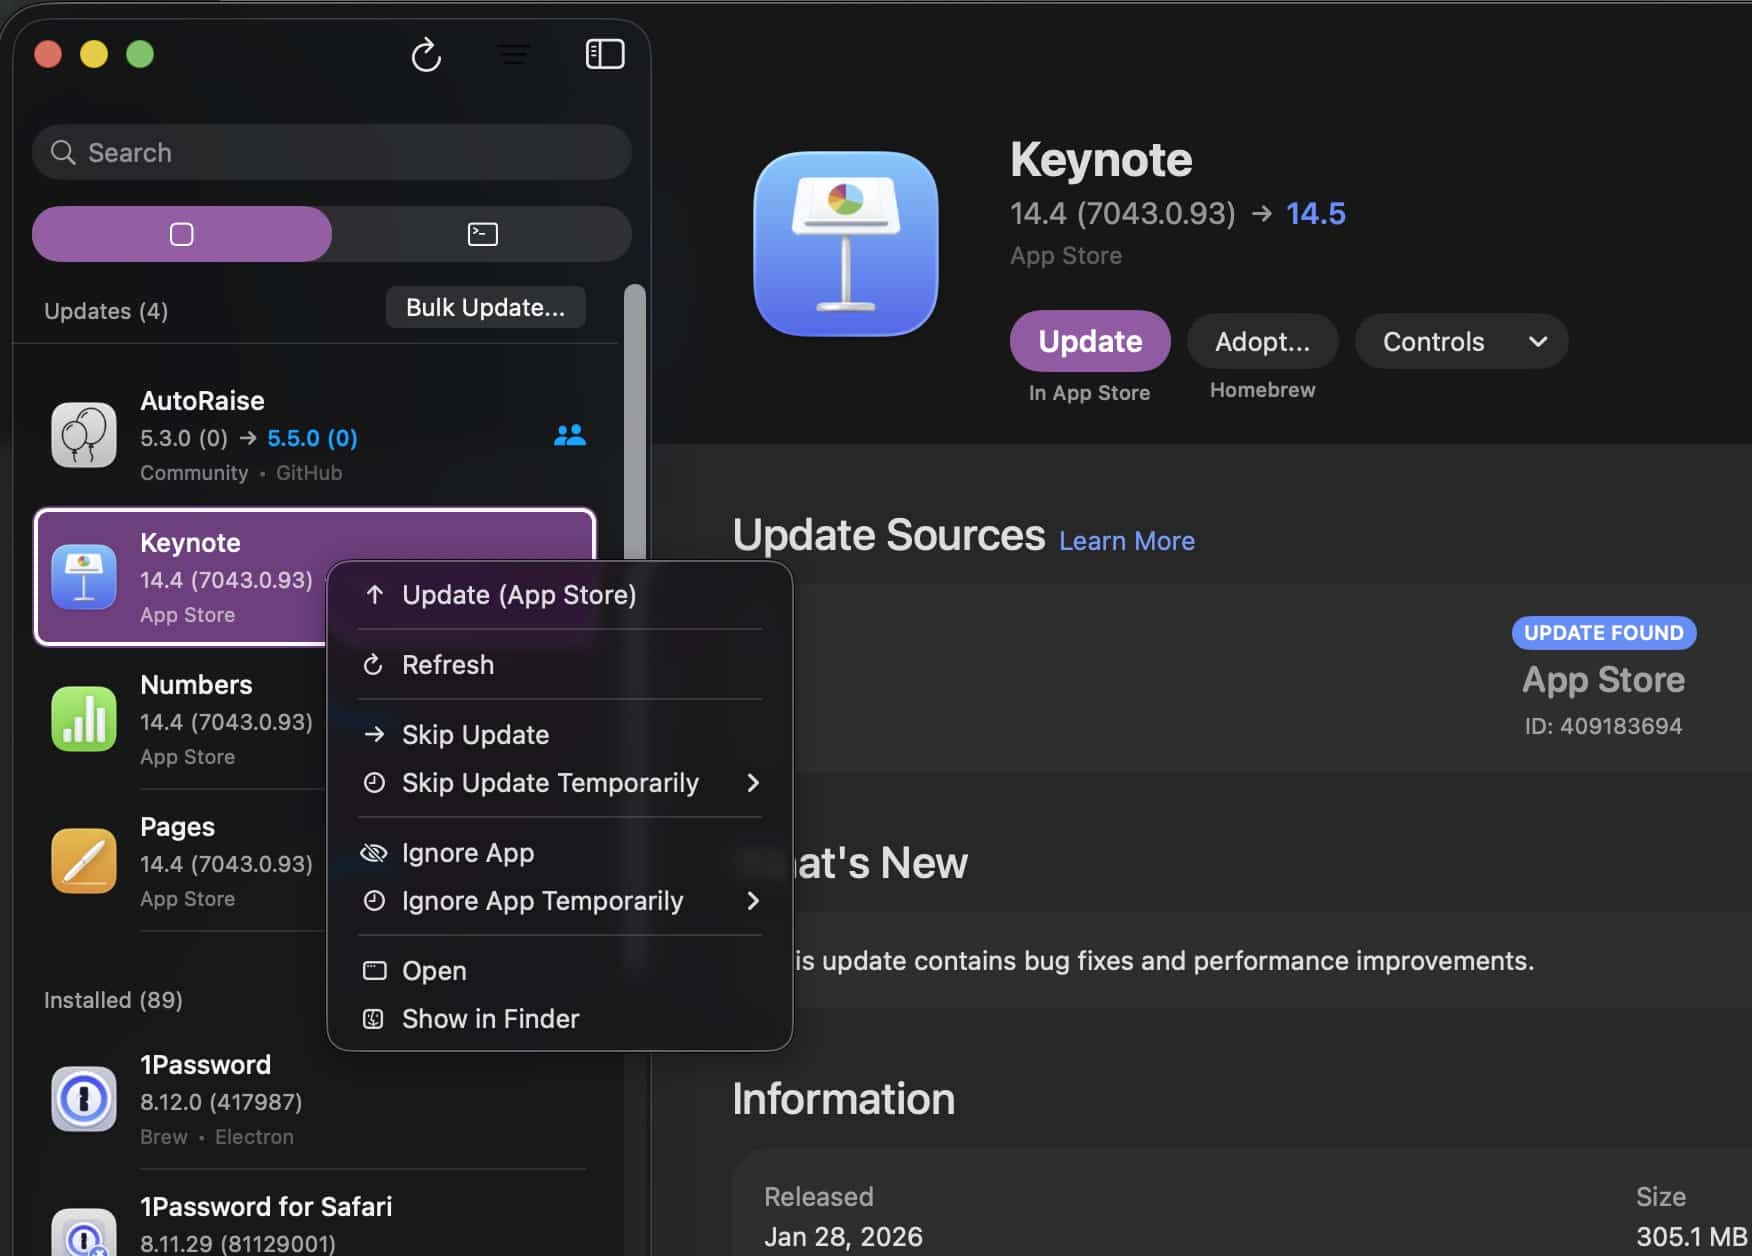
Task: Click the sidebar vertical scrollbar
Action: coord(634,420)
